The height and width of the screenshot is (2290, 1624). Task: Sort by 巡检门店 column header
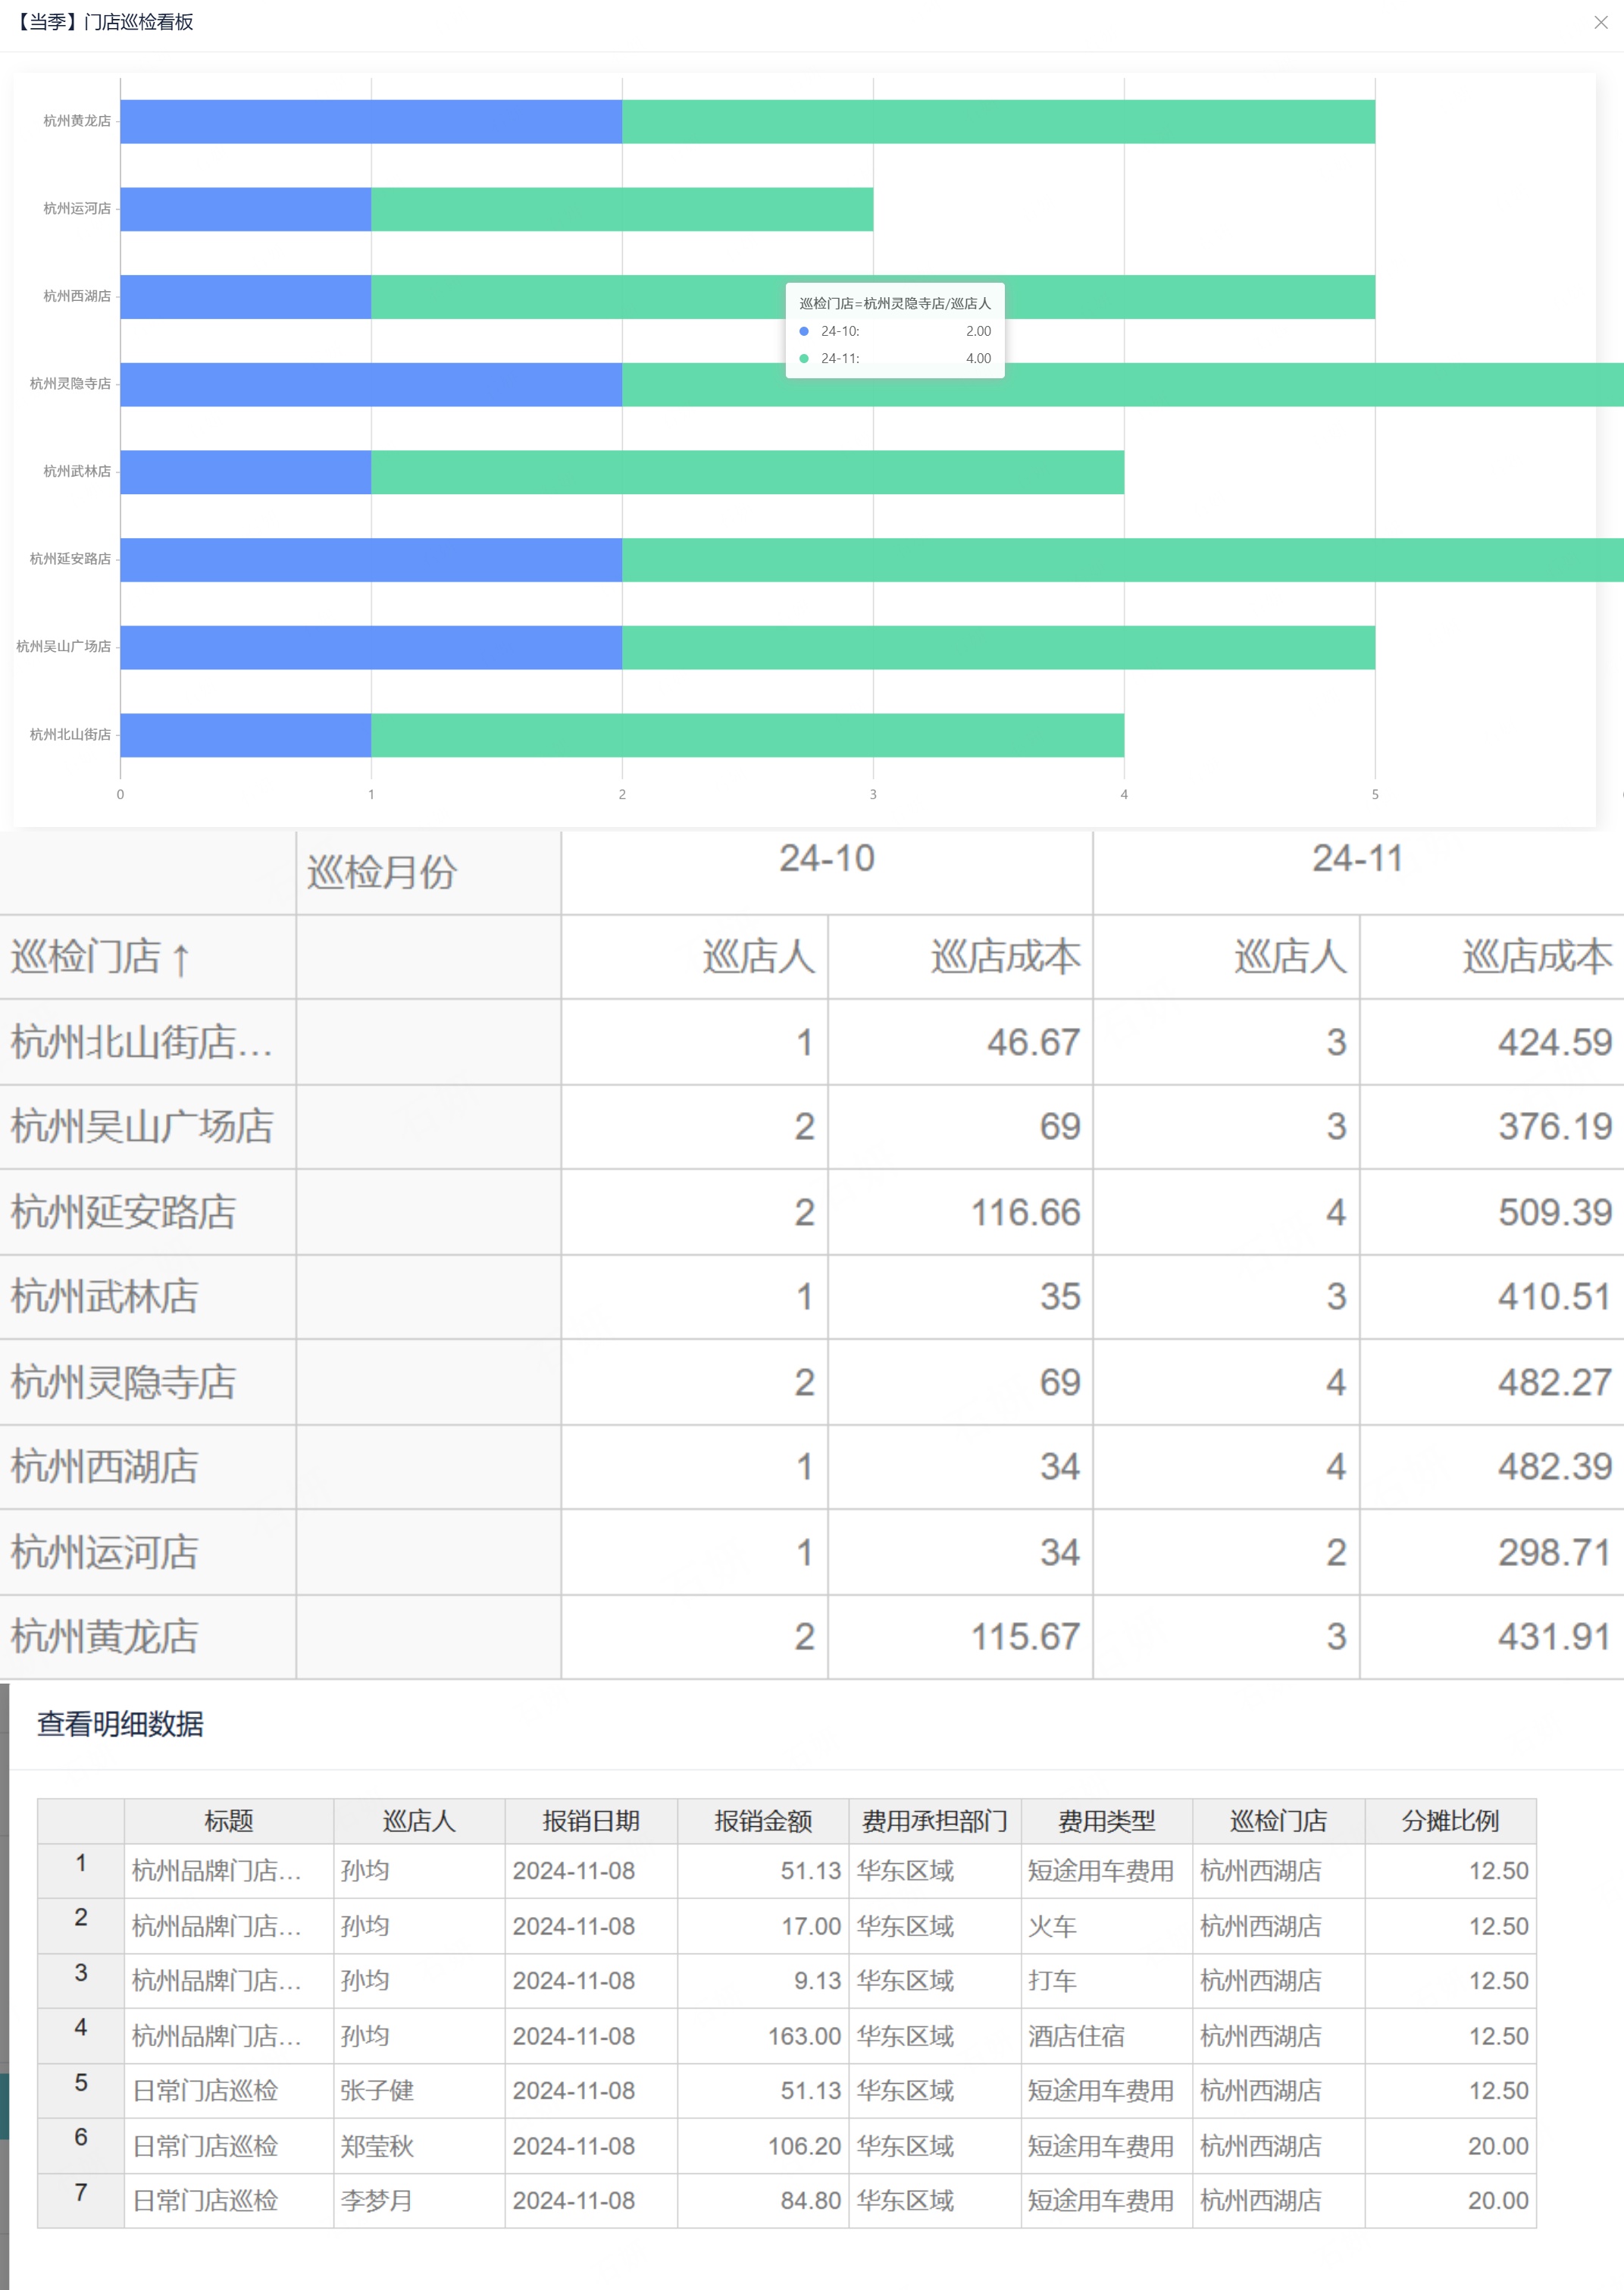100,957
